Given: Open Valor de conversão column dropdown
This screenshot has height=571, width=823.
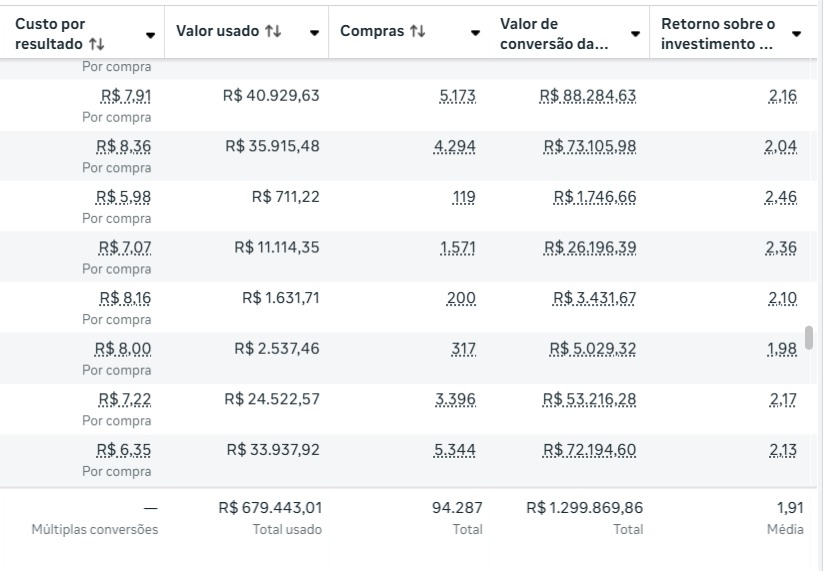Looking at the screenshot, I should coord(635,34).
